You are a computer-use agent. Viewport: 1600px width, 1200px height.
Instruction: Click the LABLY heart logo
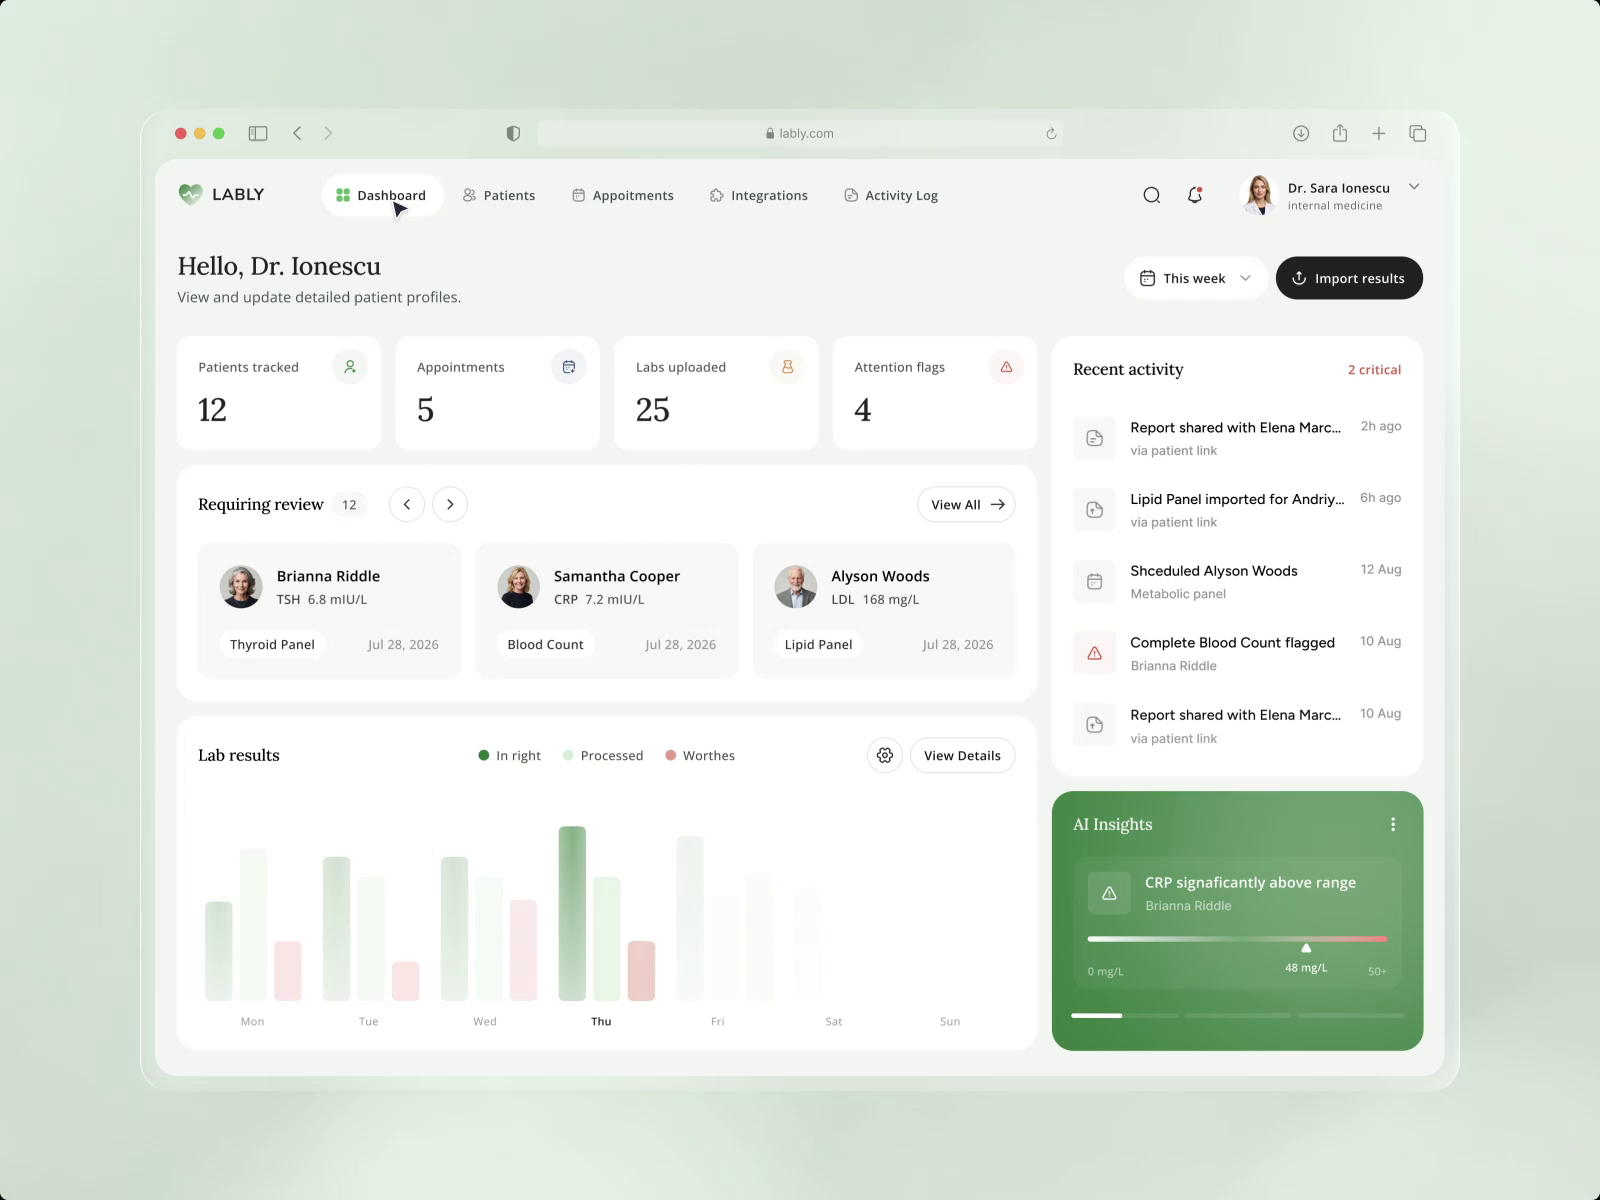pyautogui.click(x=190, y=194)
